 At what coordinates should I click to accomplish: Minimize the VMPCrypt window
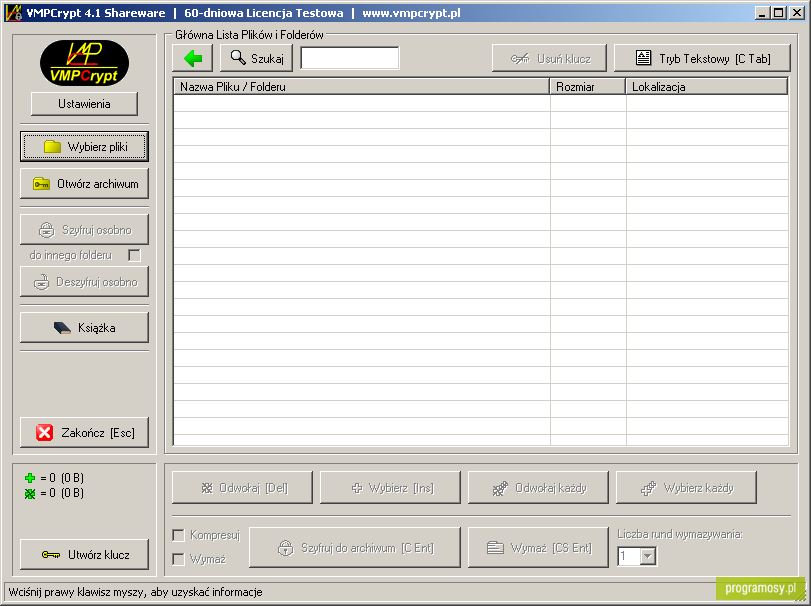click(x=761, y=13)
